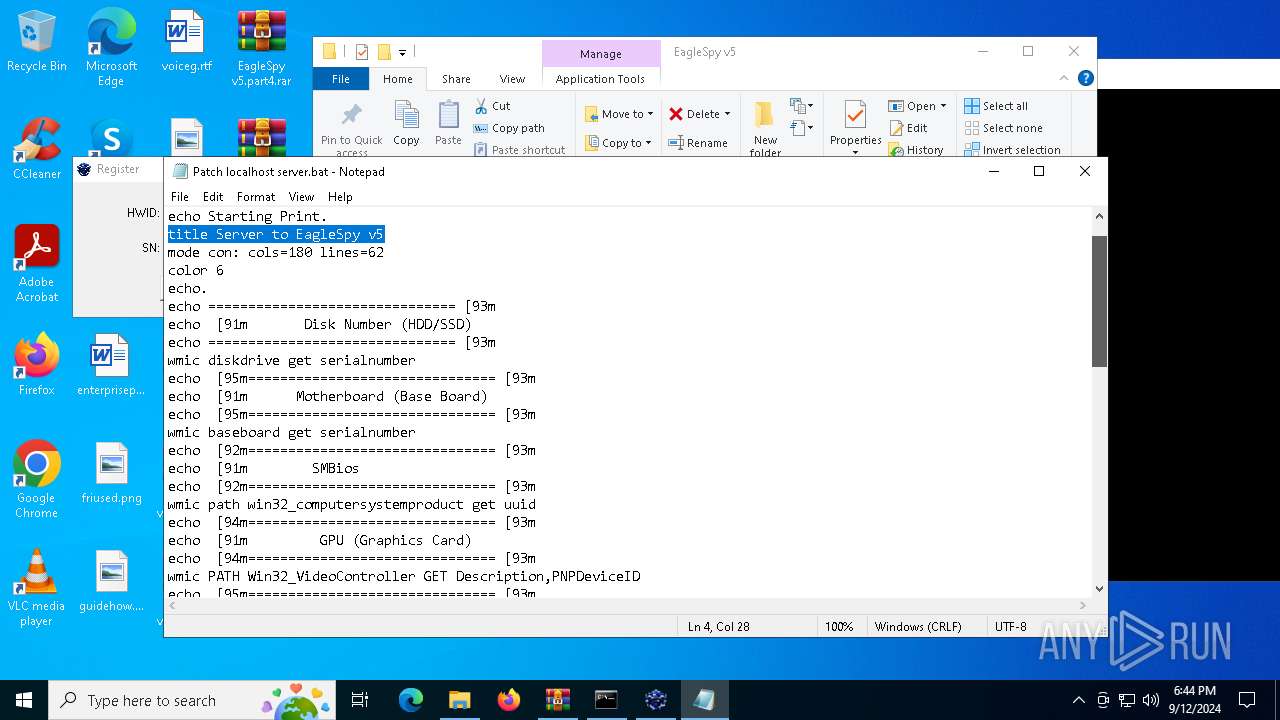Select the enterprisep Word document on desktop
The height and width of the screenshot is (720, 1280).
tap(111, 365)
